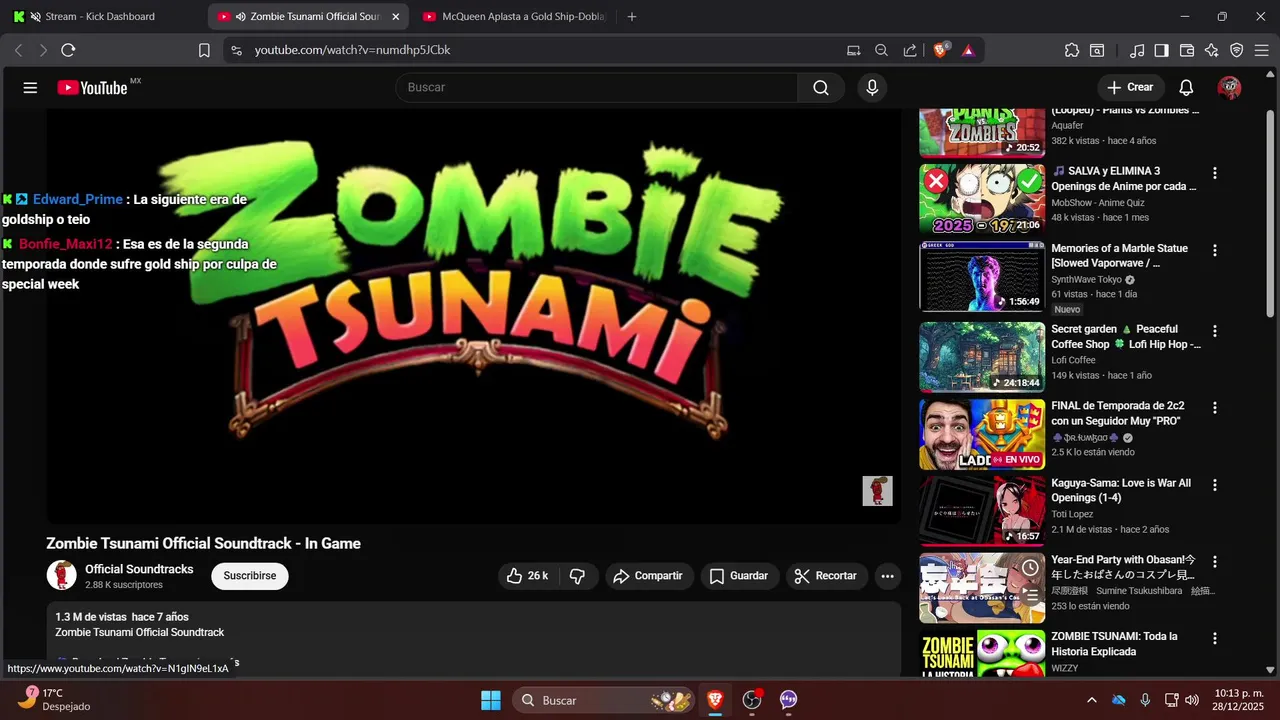The height and width of the screenshot is (720, 1280).
Task: Open the YouTube account avatar menu
Action: pyautogui.click(x=1229, y=88)
